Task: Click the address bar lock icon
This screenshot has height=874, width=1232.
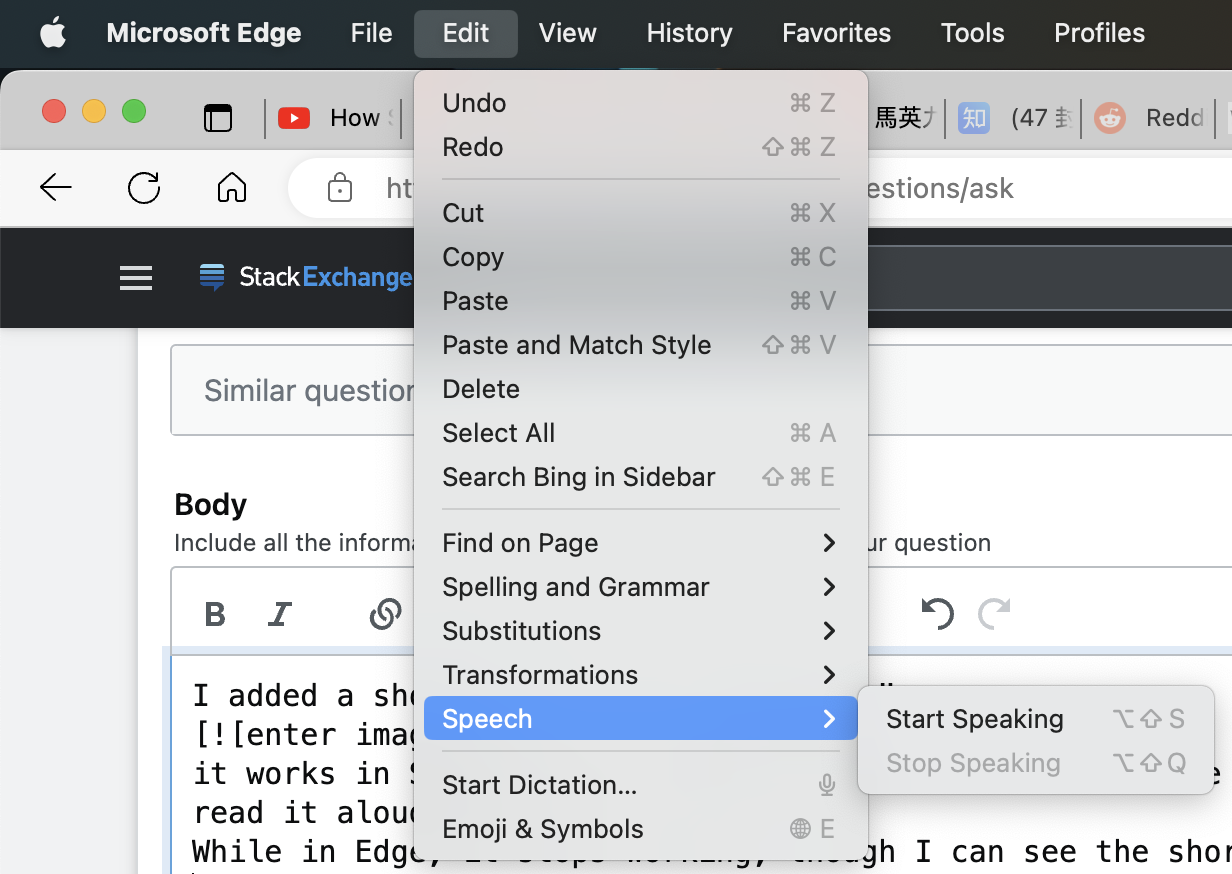Action: (340, 187)
